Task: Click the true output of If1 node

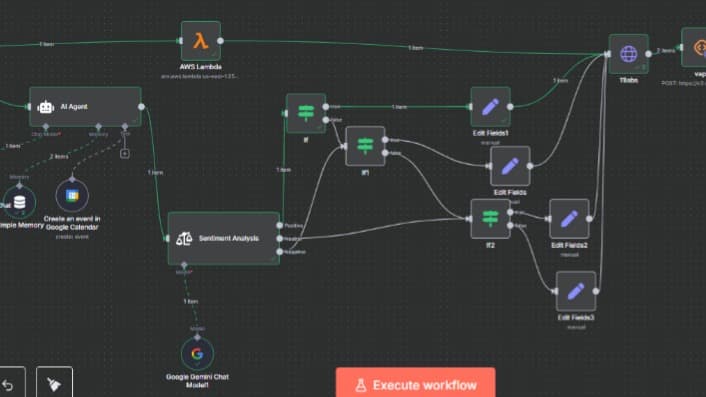Action: coord(385,140)
